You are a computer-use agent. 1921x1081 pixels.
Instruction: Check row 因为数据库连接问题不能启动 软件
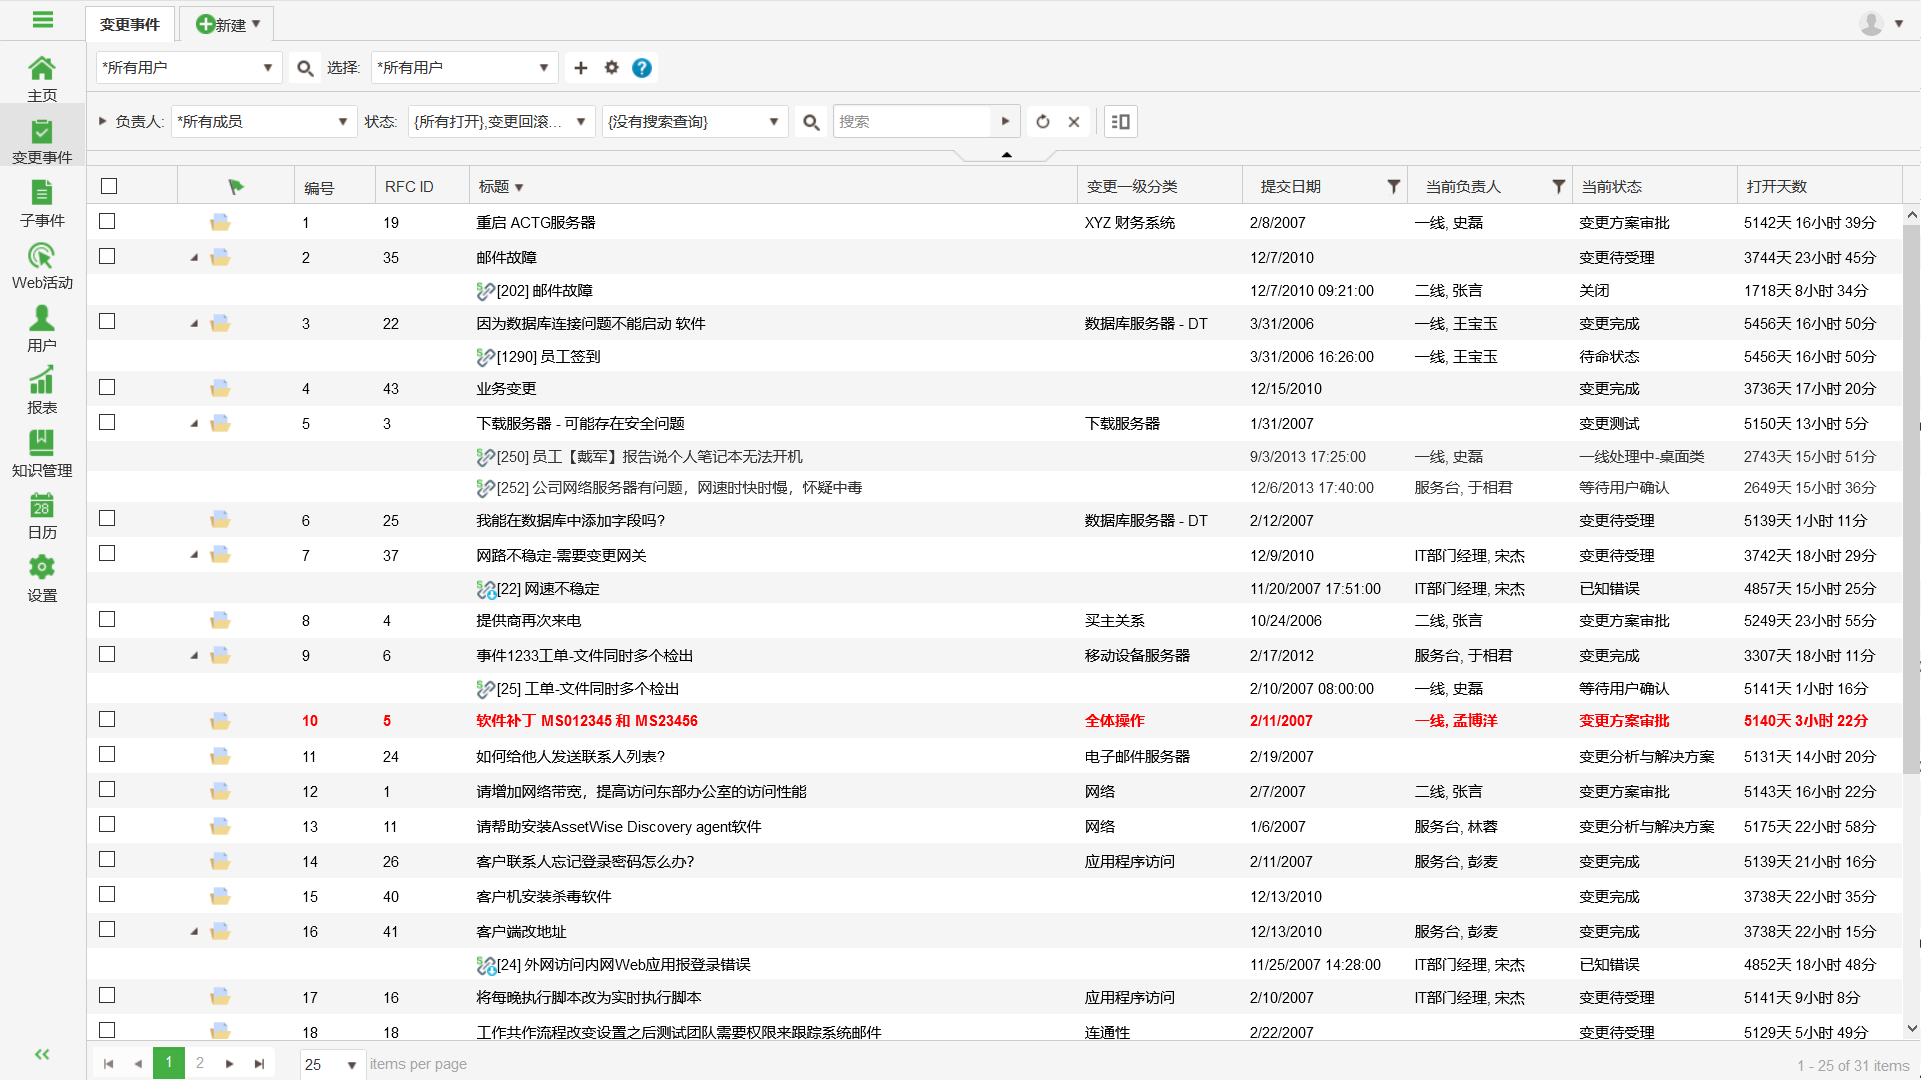tap(107, 321)
